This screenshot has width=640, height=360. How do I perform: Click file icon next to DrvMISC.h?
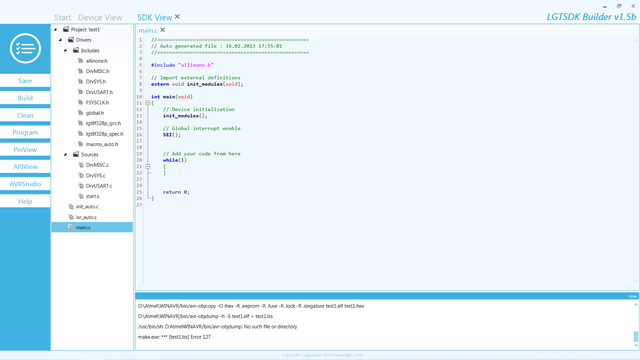[80, 71]
